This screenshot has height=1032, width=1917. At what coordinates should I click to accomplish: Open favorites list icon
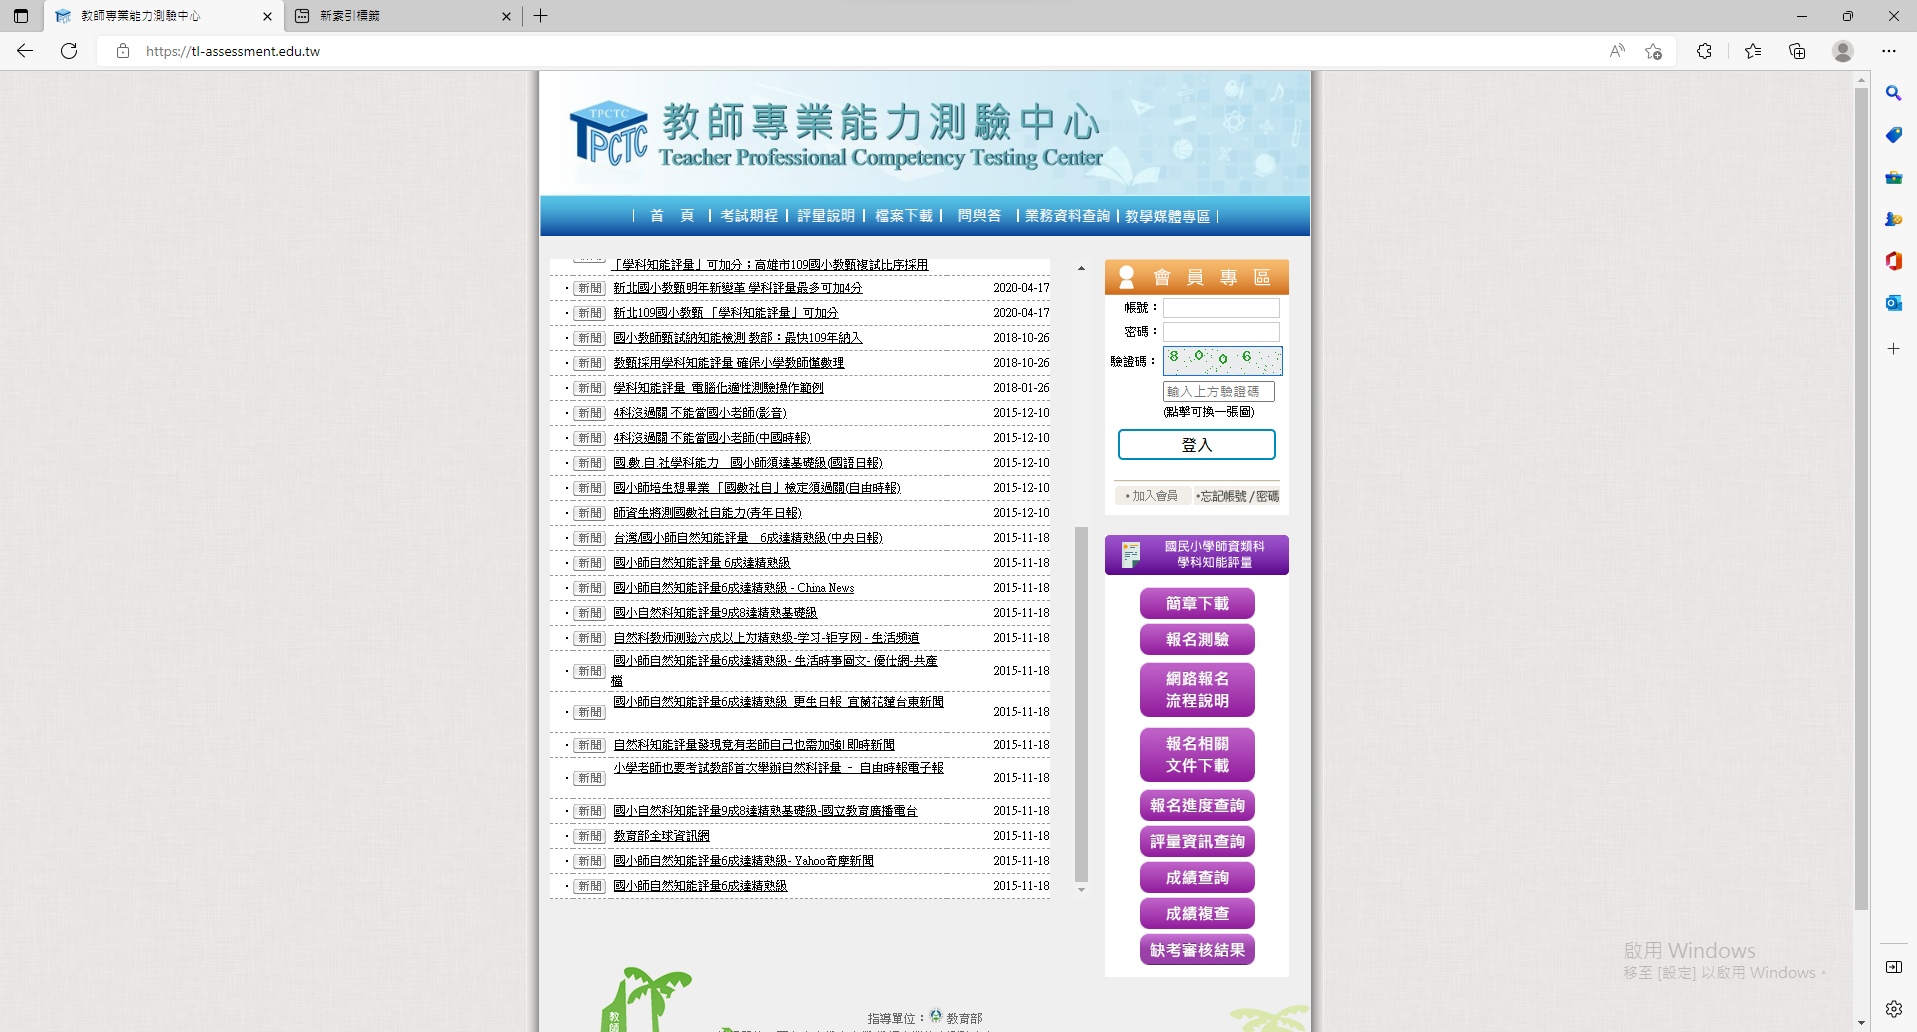point(1753,51)
